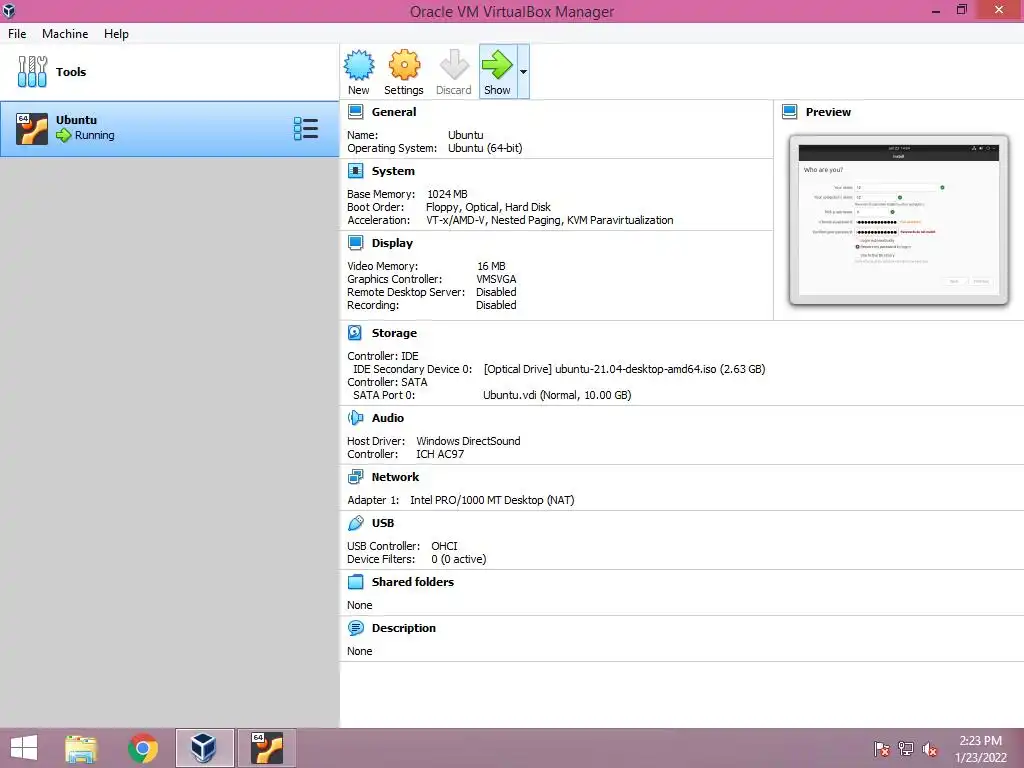The image size is (1024, 768).
Task: Open the Storage section header link
Action: [394, 333]
